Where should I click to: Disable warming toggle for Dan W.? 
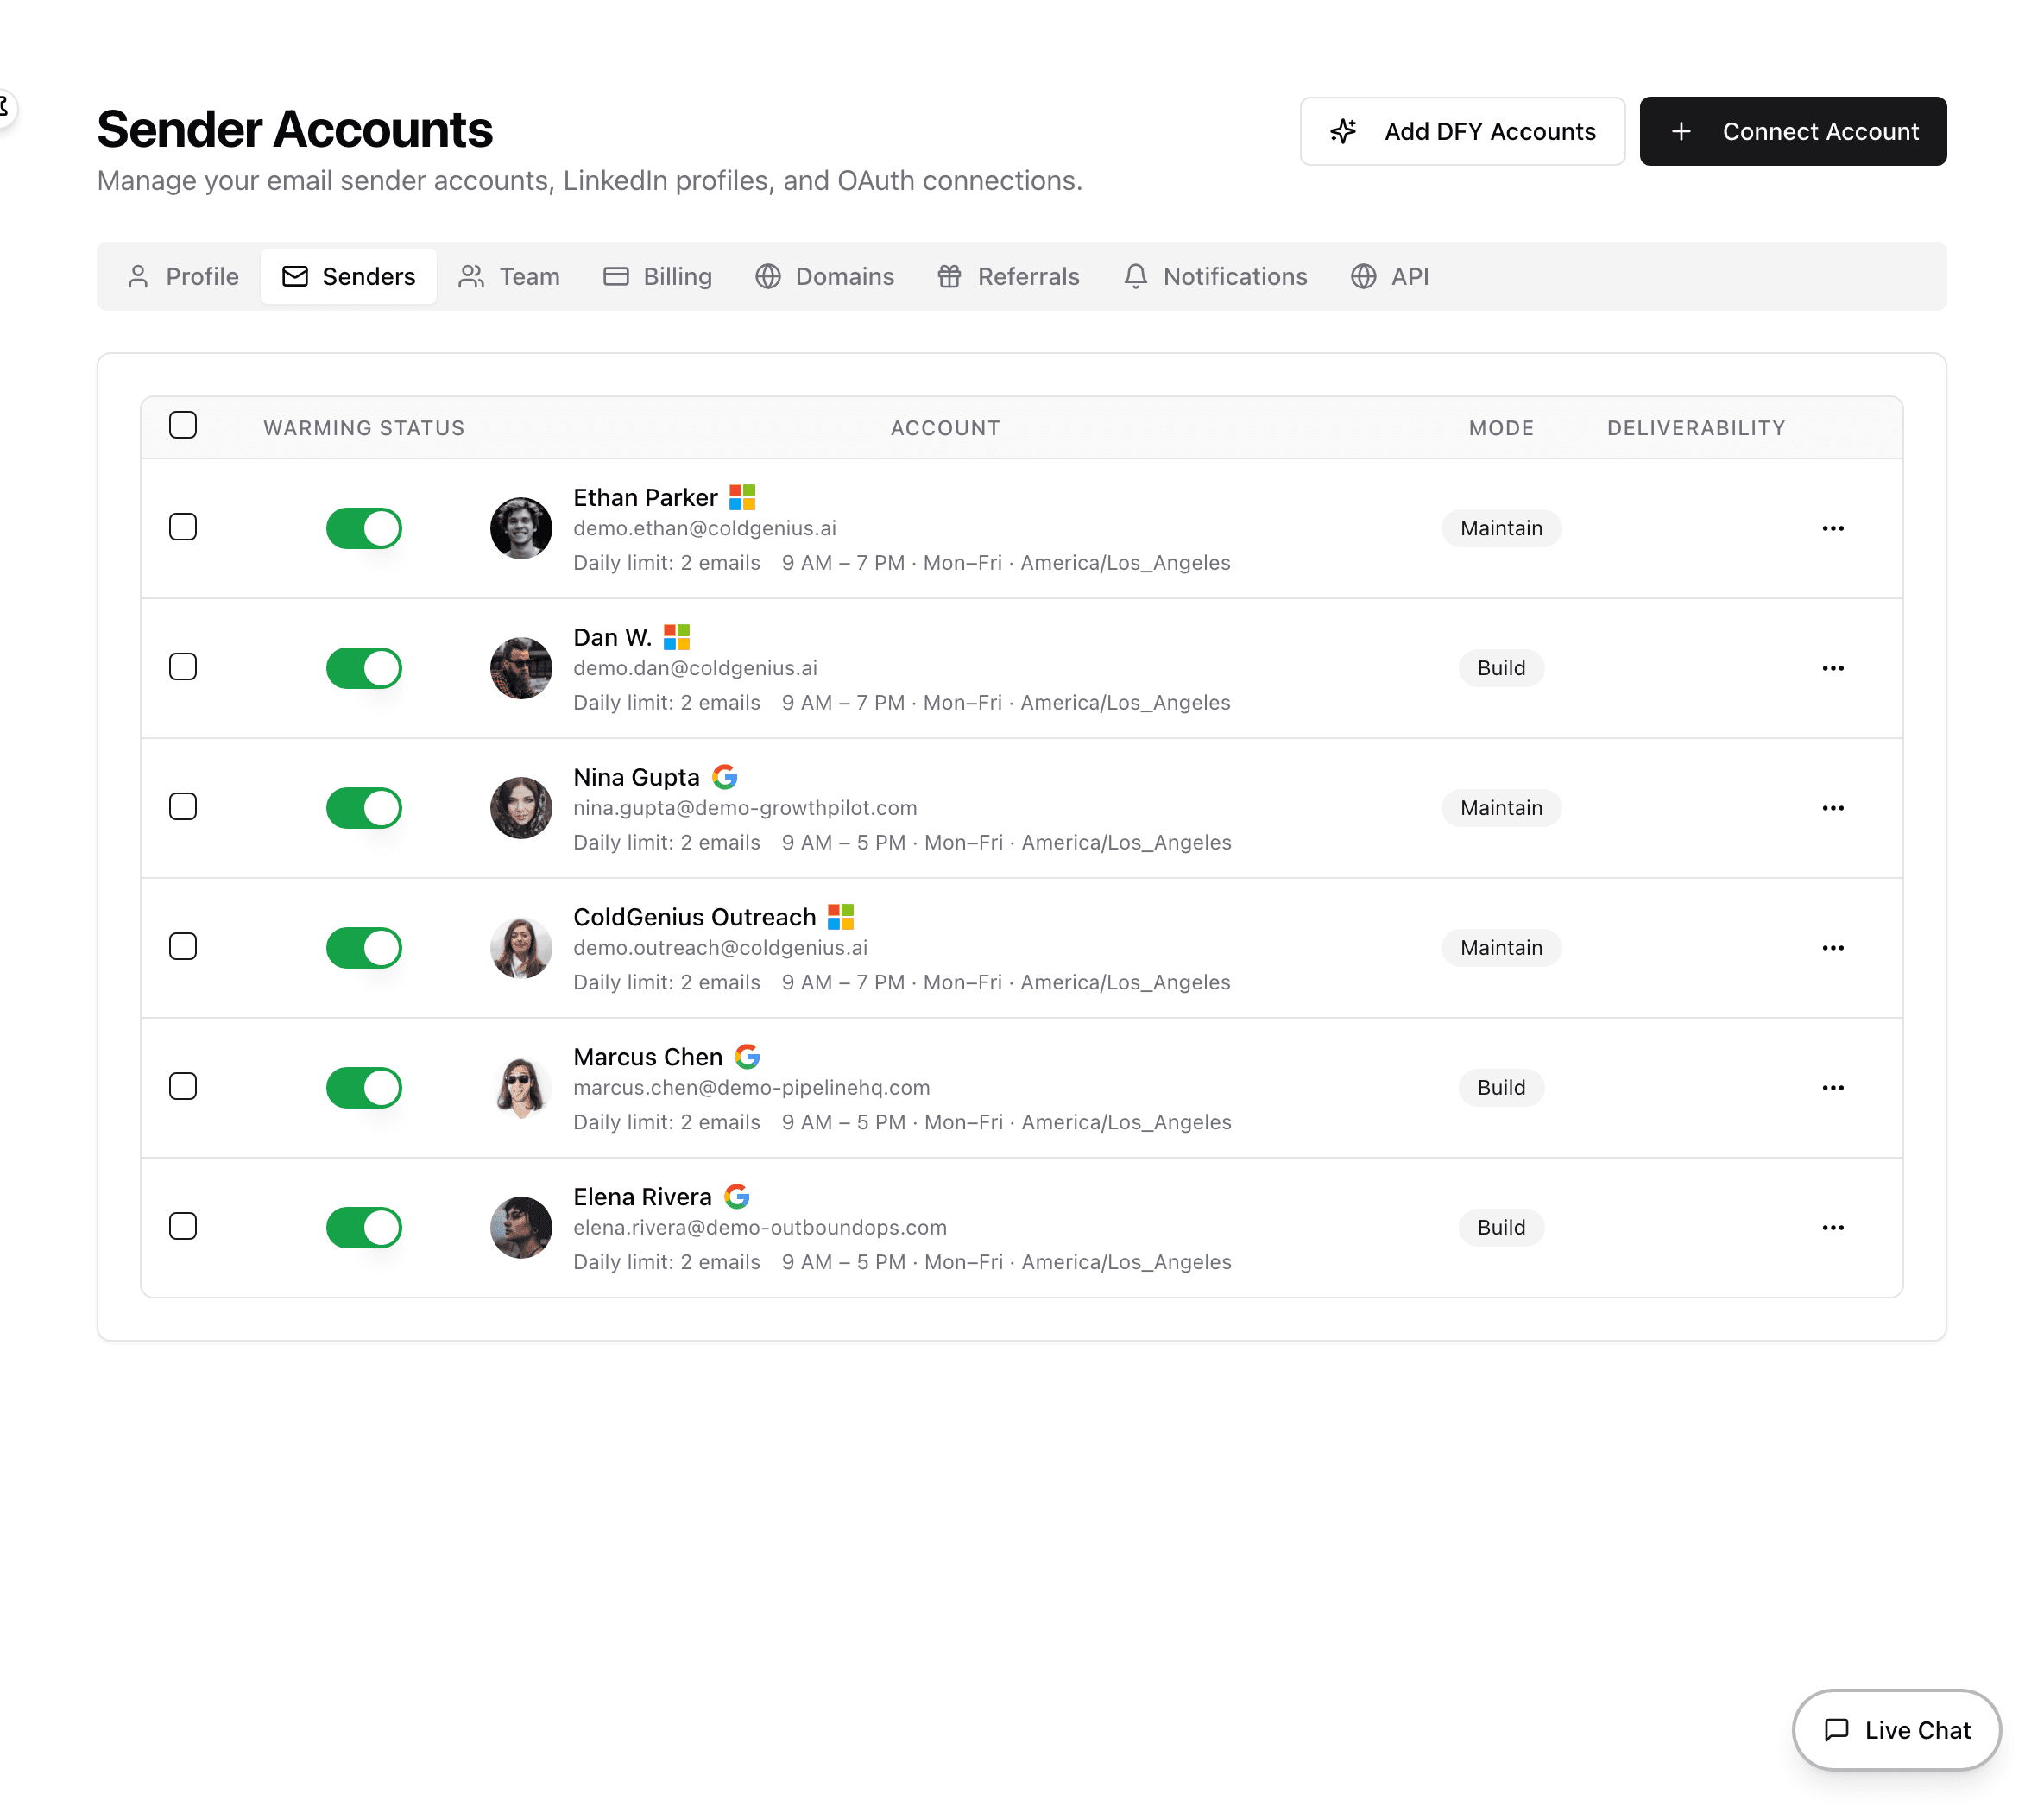(x=364, y=668)
